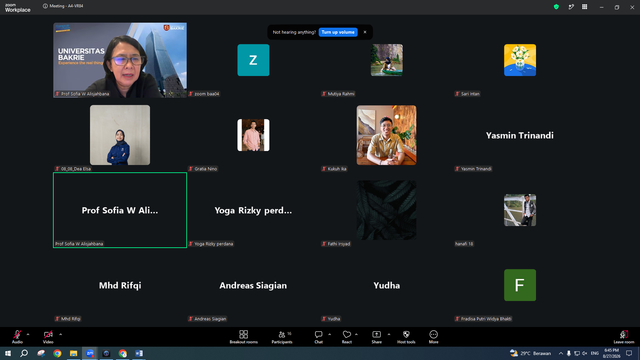Click the pop-out meeting window icon
This screenshot has height=360, width=640.
[x=571, y=7]
